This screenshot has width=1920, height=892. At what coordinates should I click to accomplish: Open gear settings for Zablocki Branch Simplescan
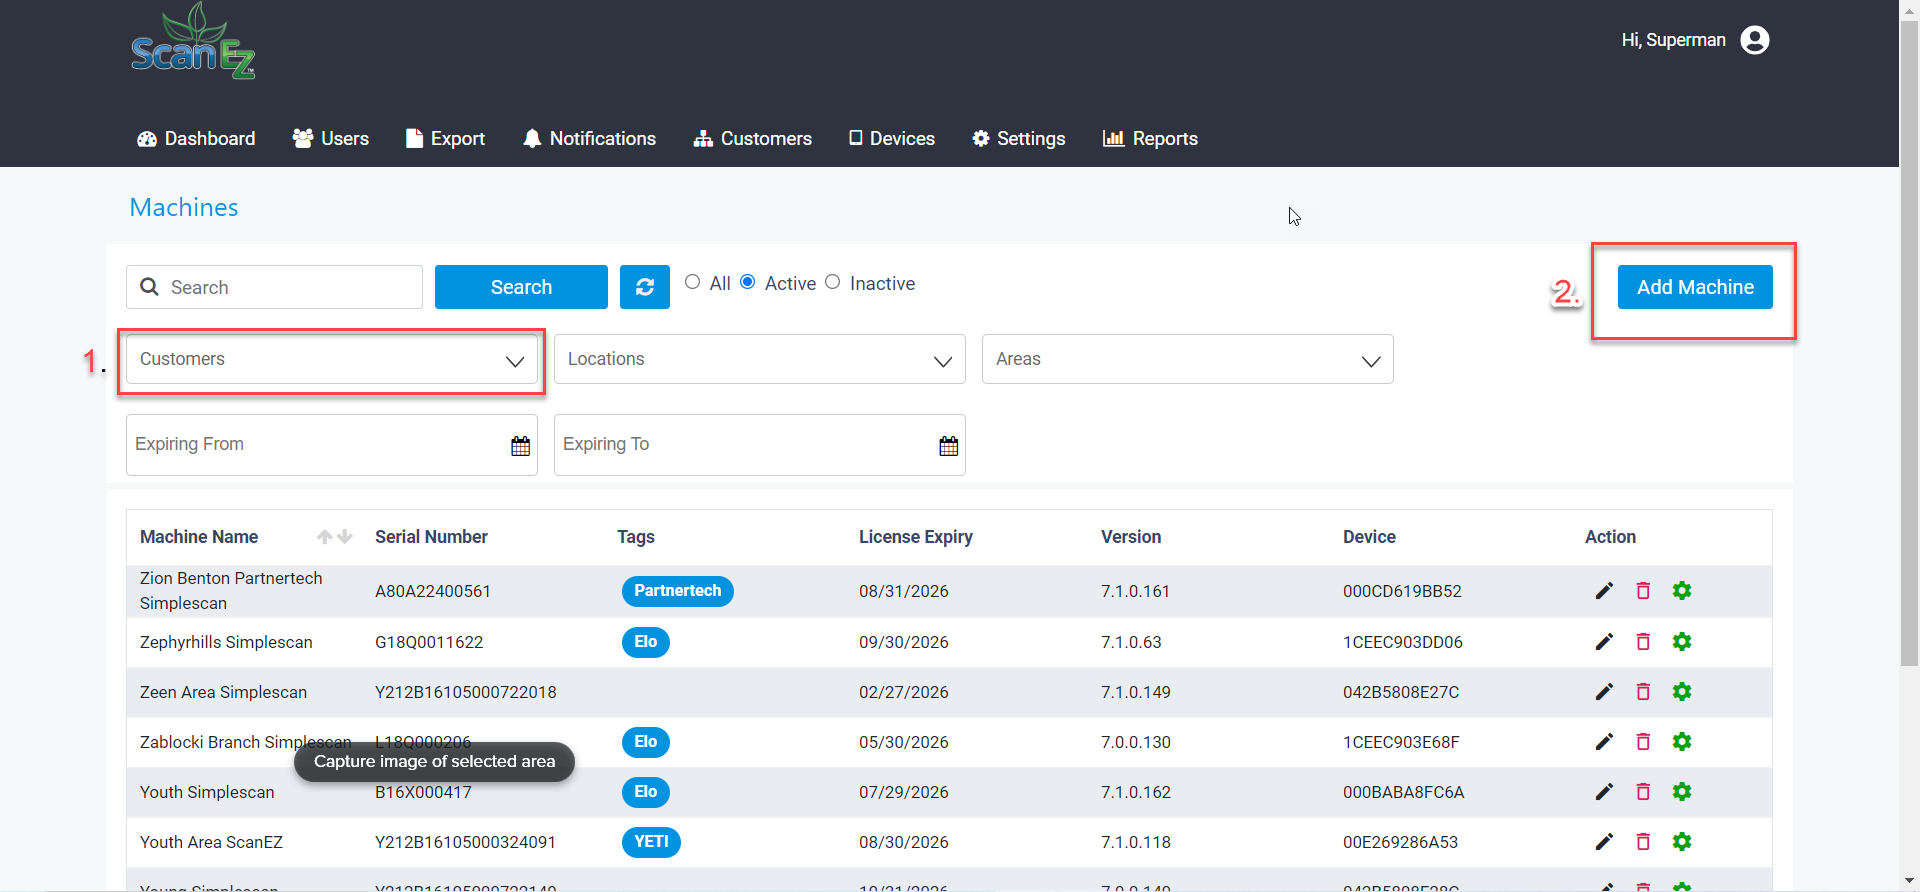(1682, 742)
